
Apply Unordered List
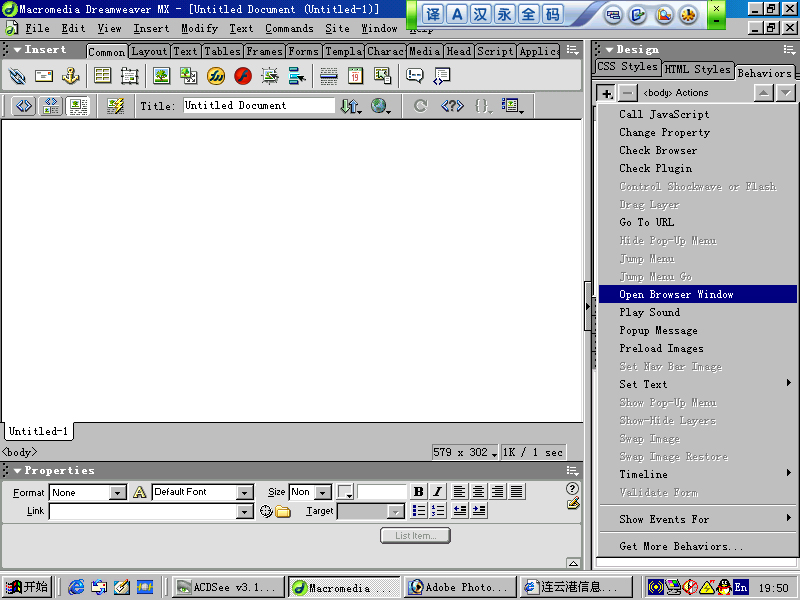tap(419, 511)
